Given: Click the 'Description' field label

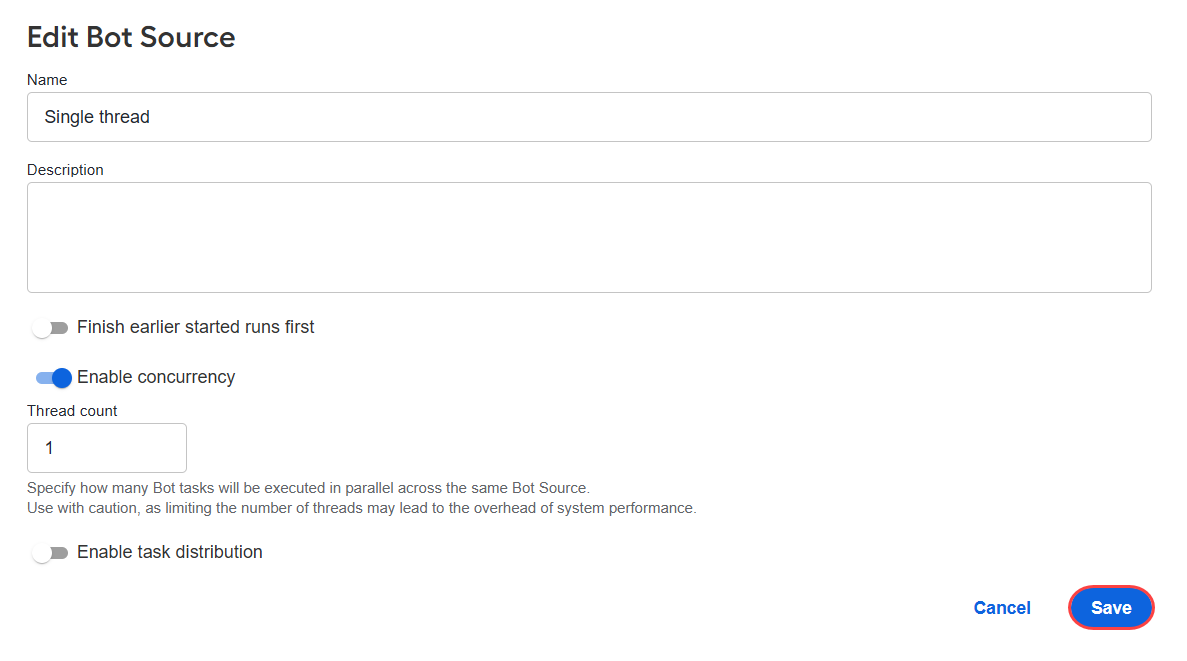Looking at the screenshot, I should pyautogui.click(x=65, y=170).
